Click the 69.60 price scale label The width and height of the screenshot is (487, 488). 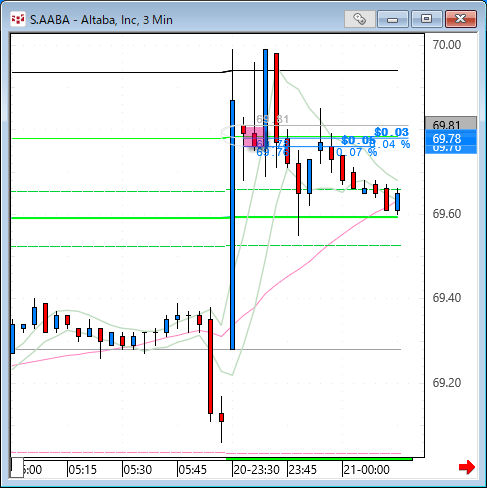(x=447, y=213)
